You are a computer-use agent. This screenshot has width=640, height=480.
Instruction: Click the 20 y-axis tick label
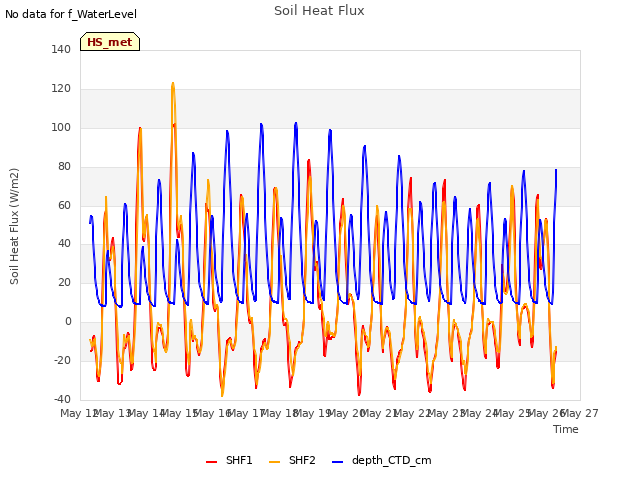click(64, 282)
